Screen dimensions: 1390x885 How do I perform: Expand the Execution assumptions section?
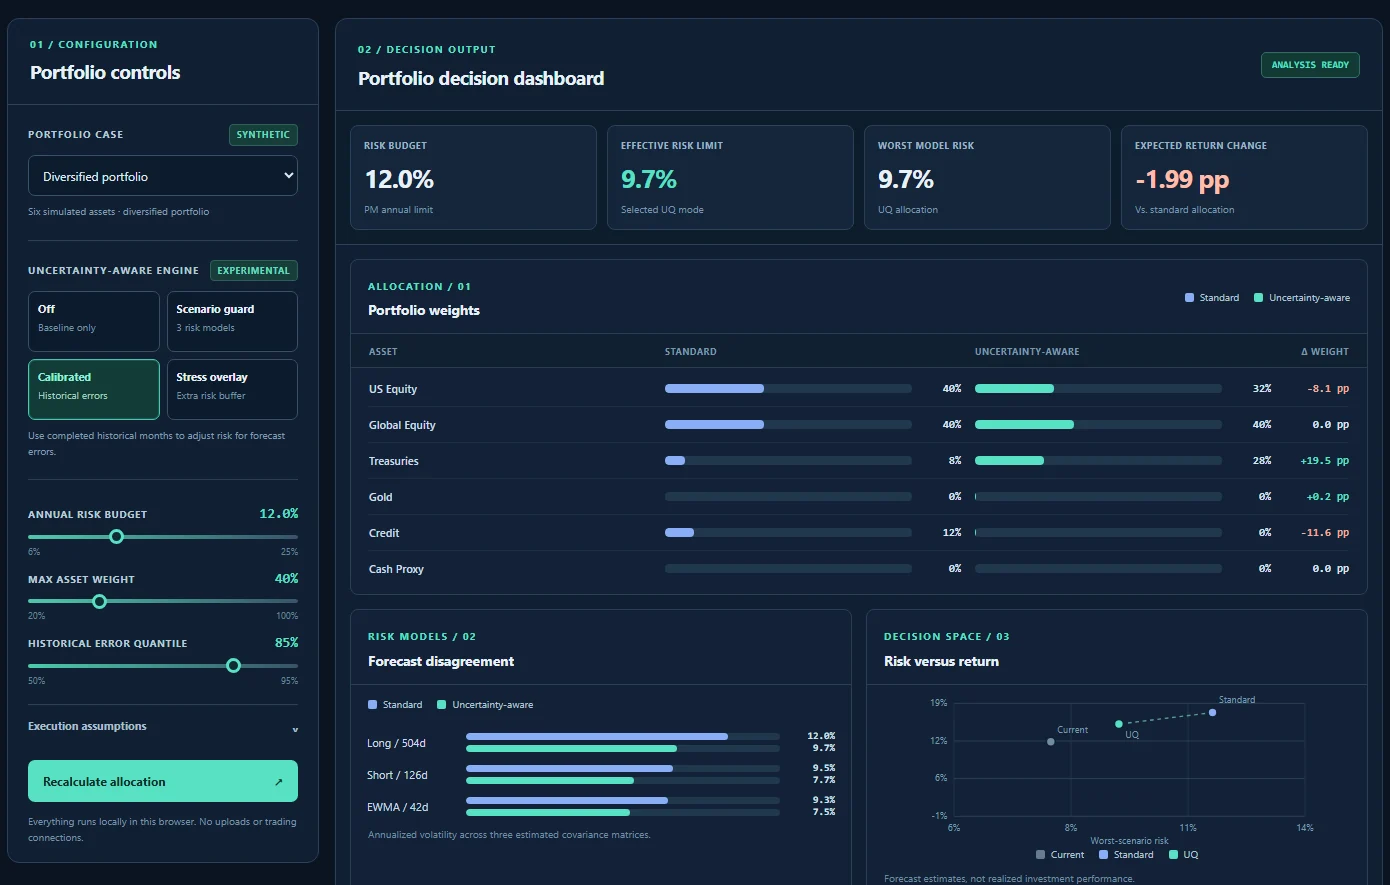point(163,727)
